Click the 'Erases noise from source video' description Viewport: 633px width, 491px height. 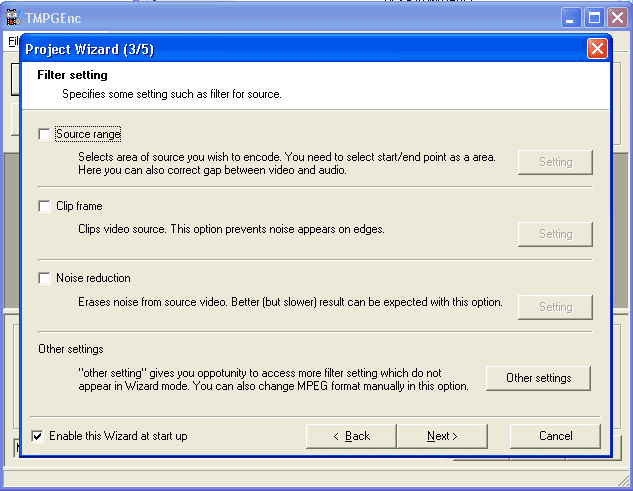(290, 302)
